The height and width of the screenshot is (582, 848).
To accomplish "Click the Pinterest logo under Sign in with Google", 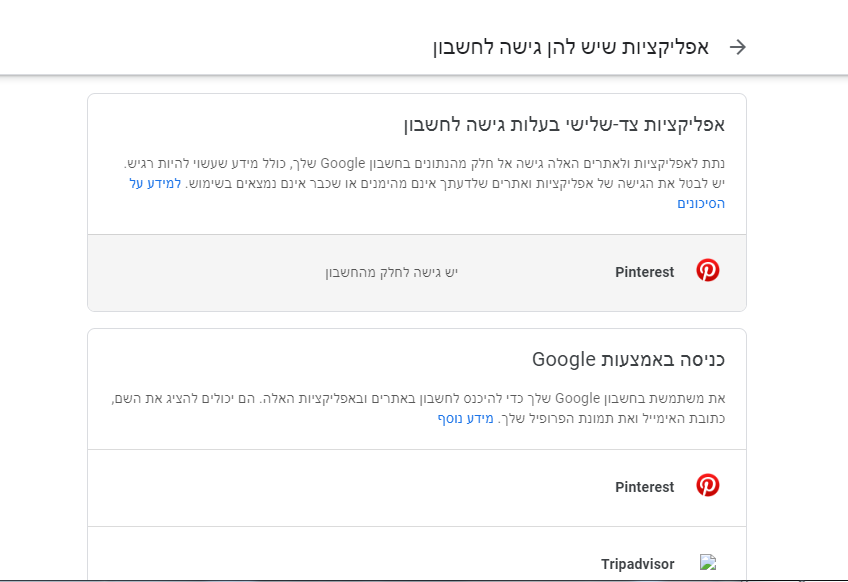I will (x=708, y=486).
